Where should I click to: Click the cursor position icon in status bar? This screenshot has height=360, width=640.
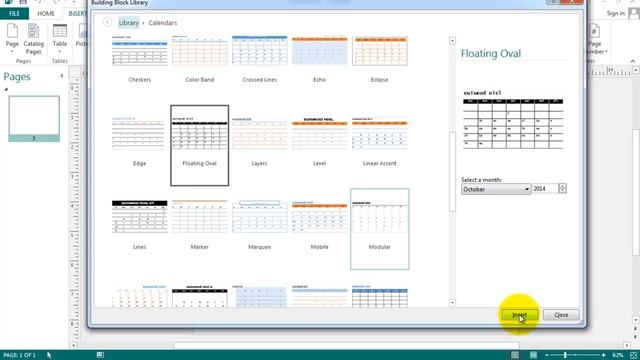pyautogui.click(x=49, y=355)
